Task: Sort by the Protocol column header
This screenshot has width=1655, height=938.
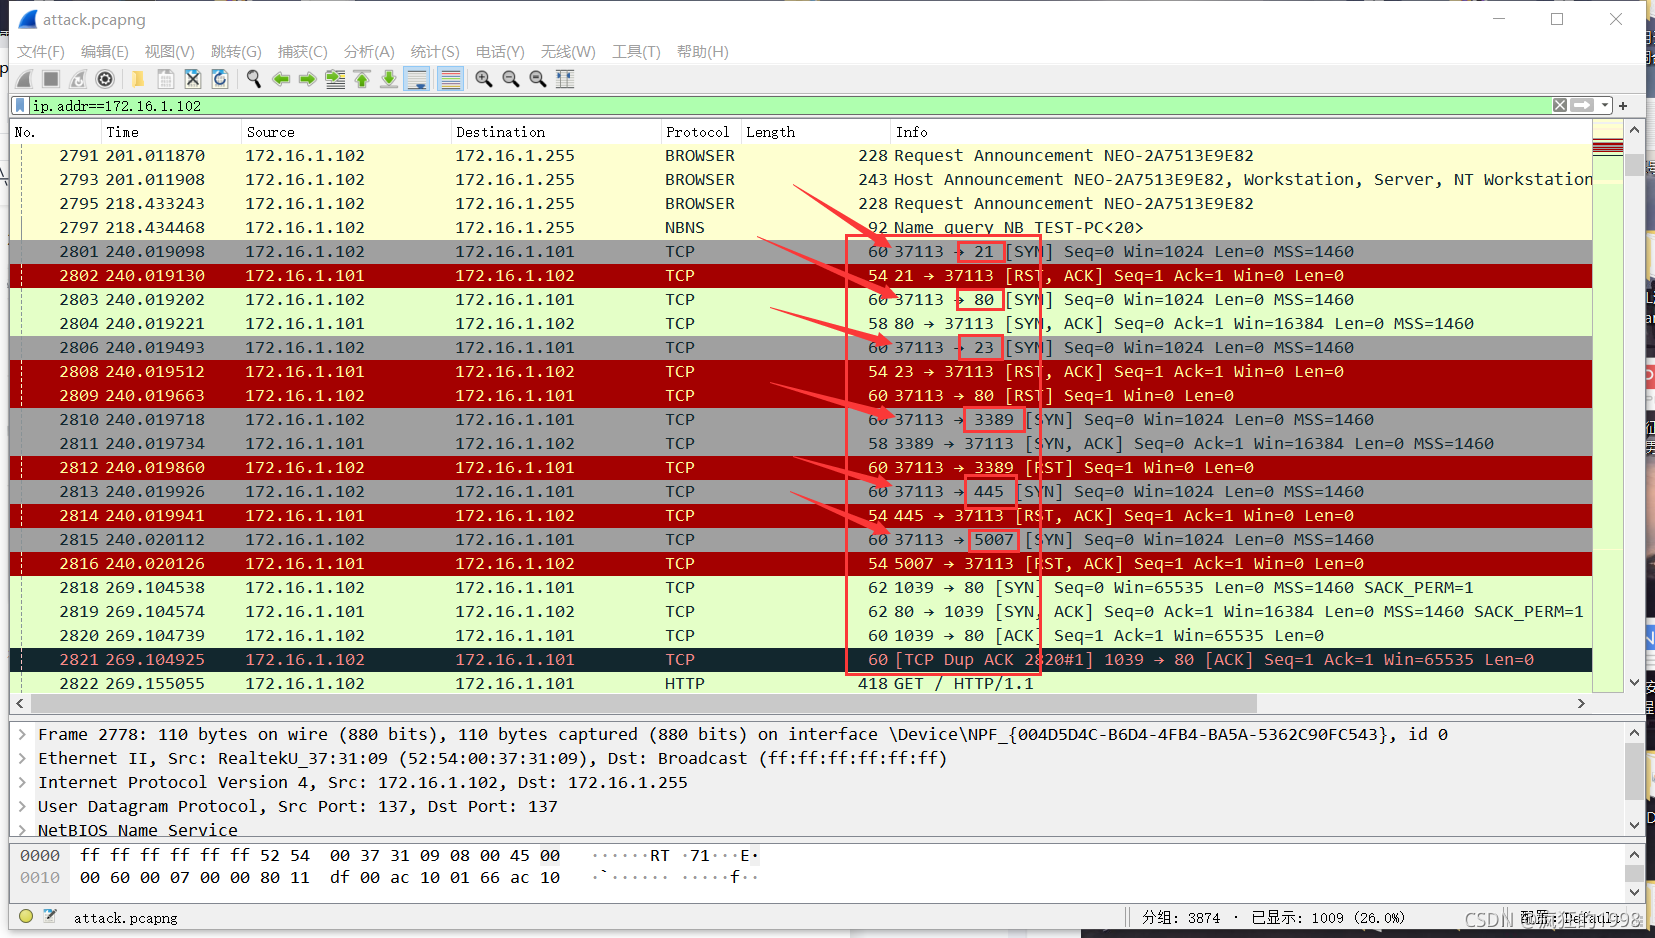Action: 700,132
